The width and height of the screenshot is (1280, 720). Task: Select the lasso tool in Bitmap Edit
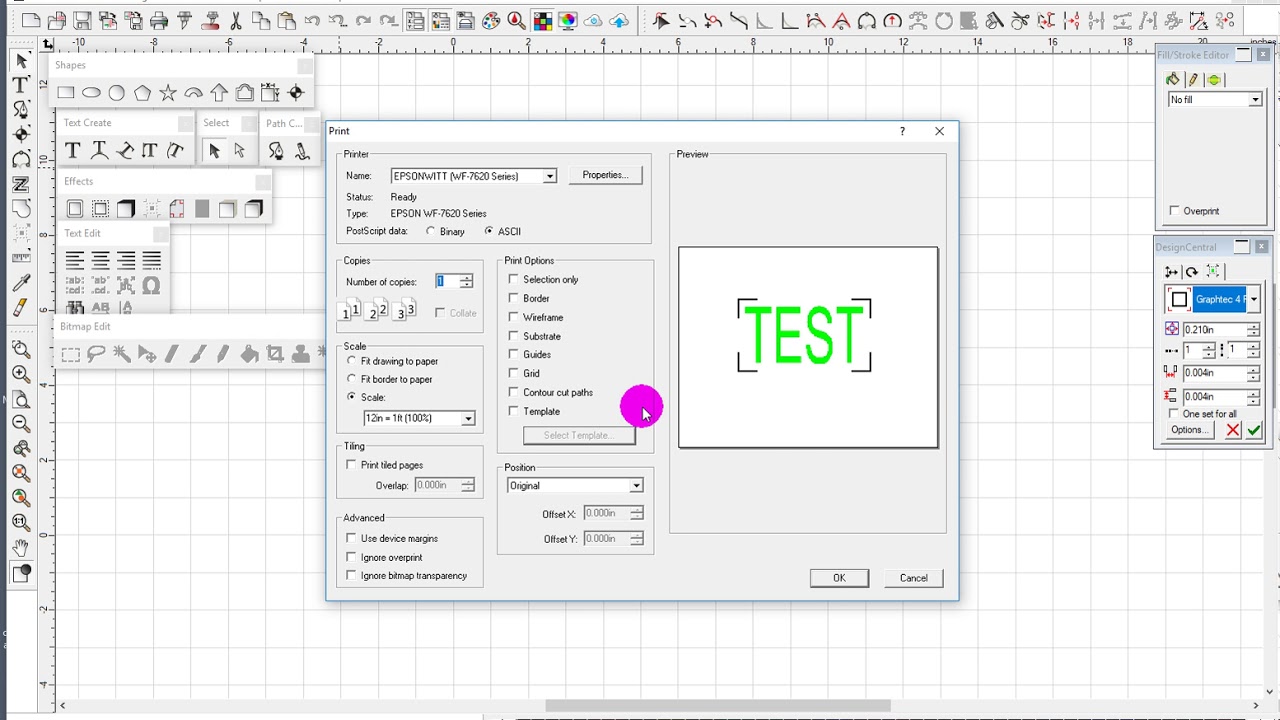click(x=96, y=354)
